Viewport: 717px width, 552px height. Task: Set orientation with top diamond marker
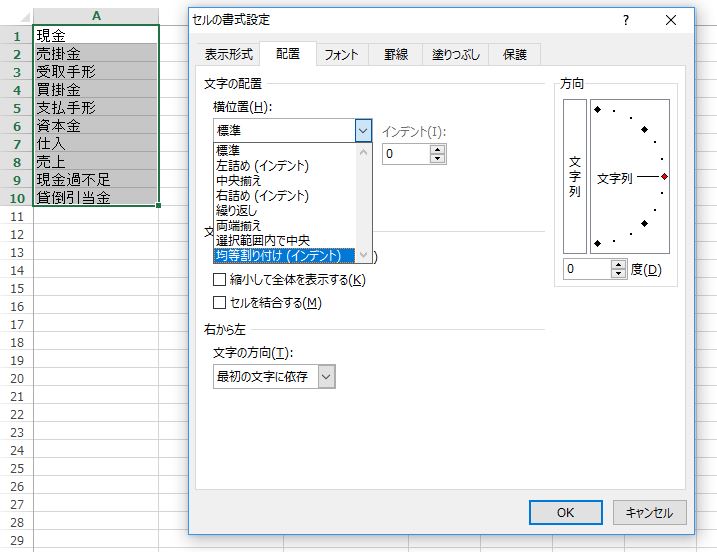click(597, 109)
